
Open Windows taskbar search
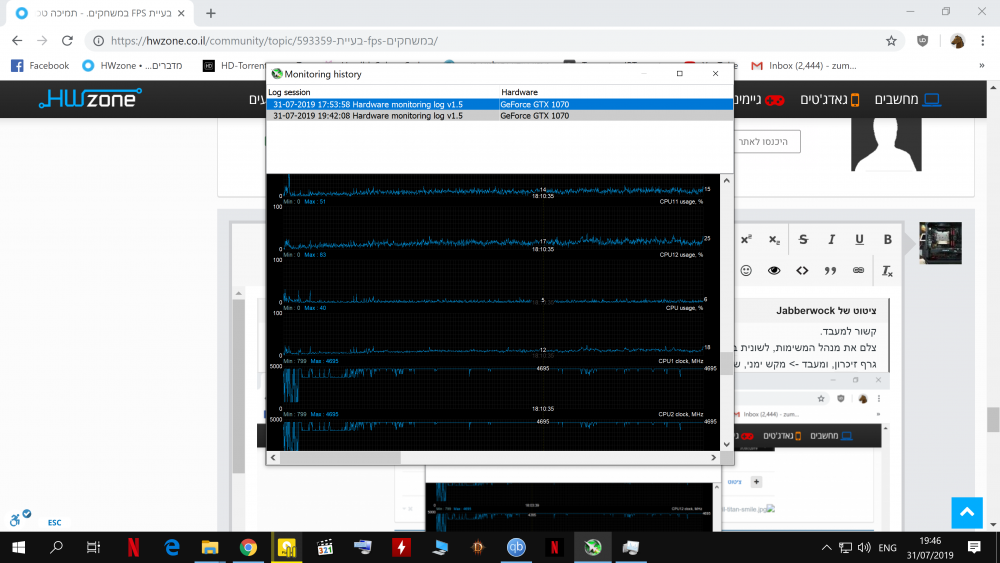(x=56, y=547)
